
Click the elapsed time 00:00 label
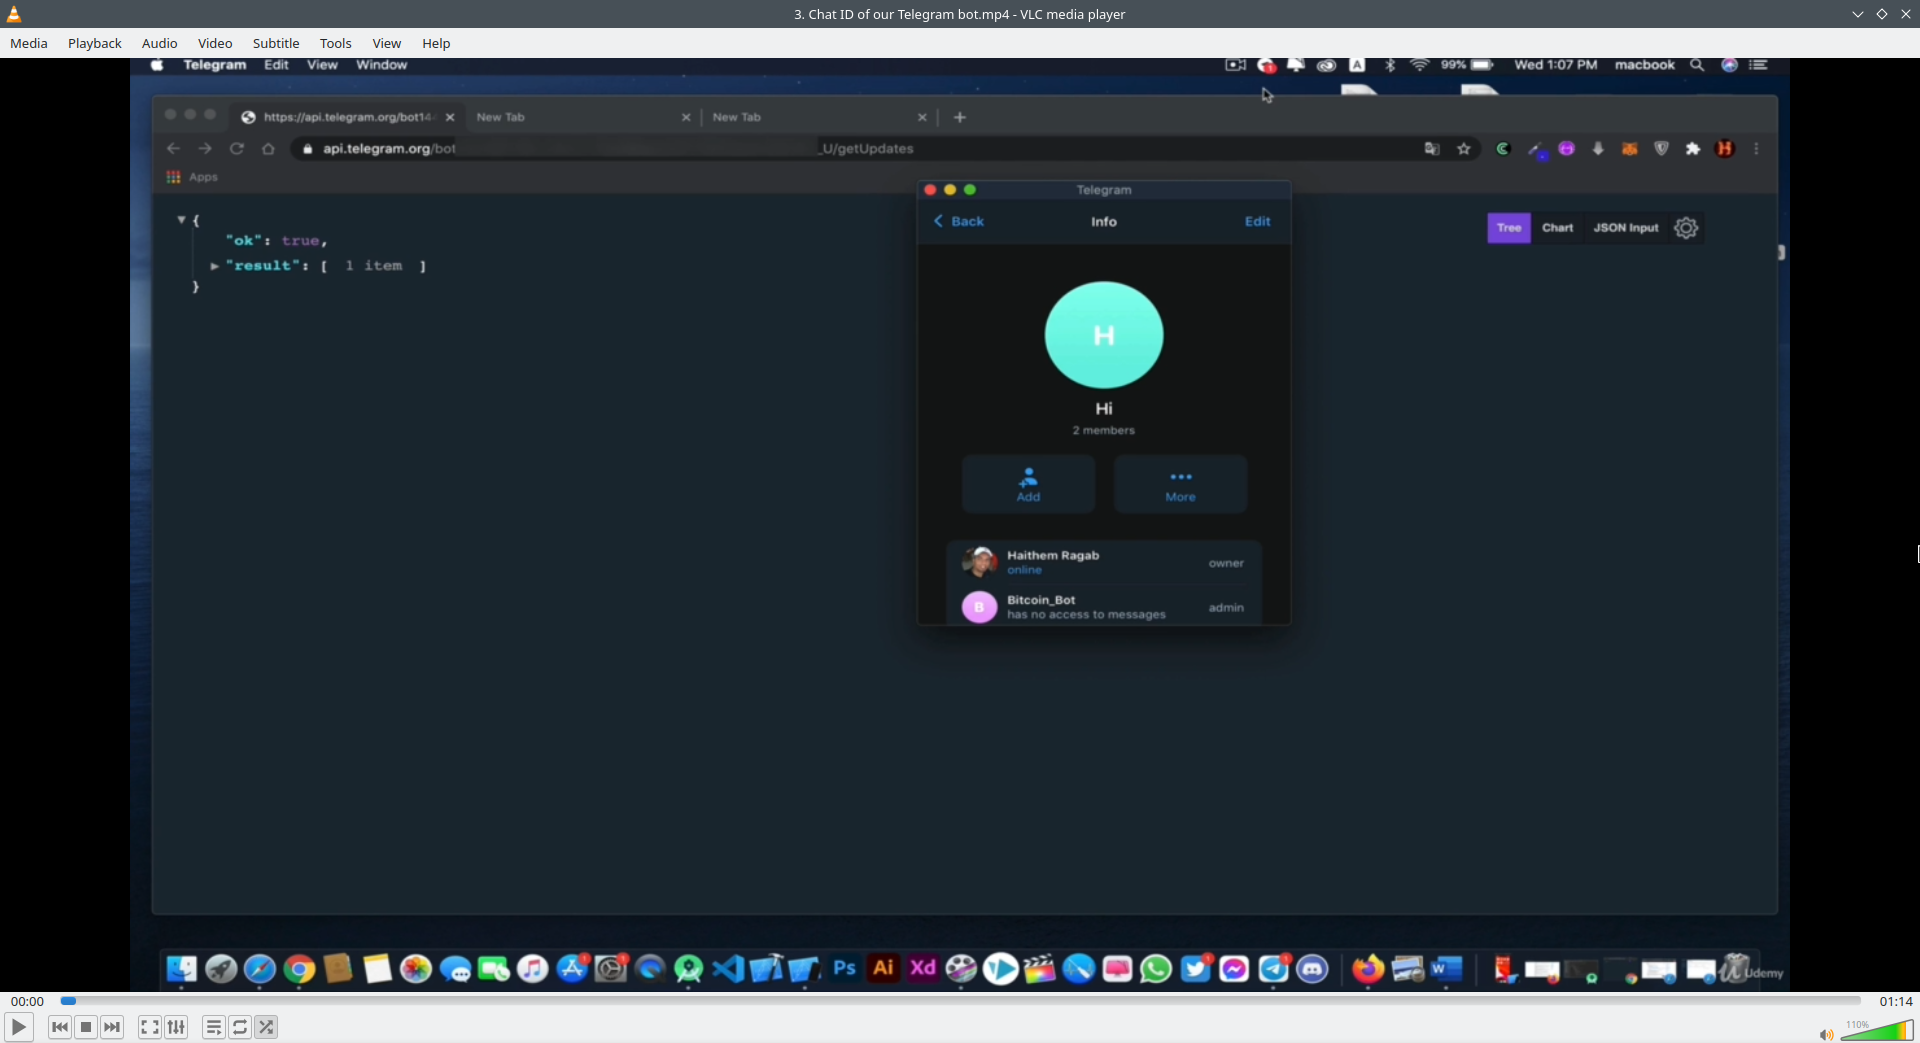tap(27, 1001)
